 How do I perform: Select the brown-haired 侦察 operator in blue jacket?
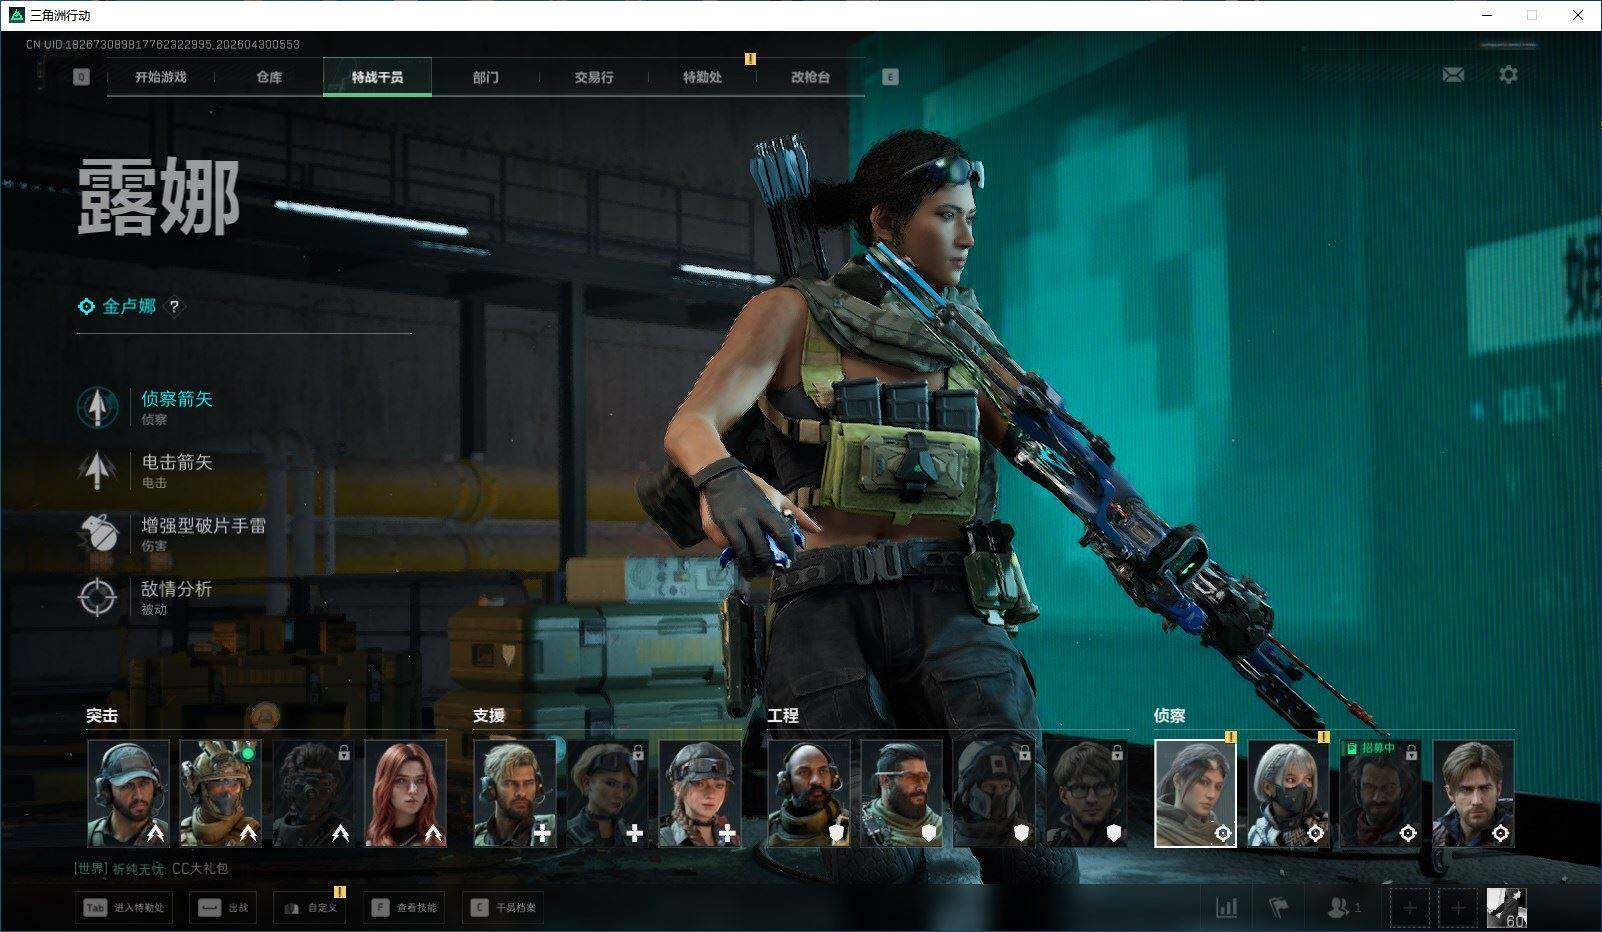tap(1473, 793)
